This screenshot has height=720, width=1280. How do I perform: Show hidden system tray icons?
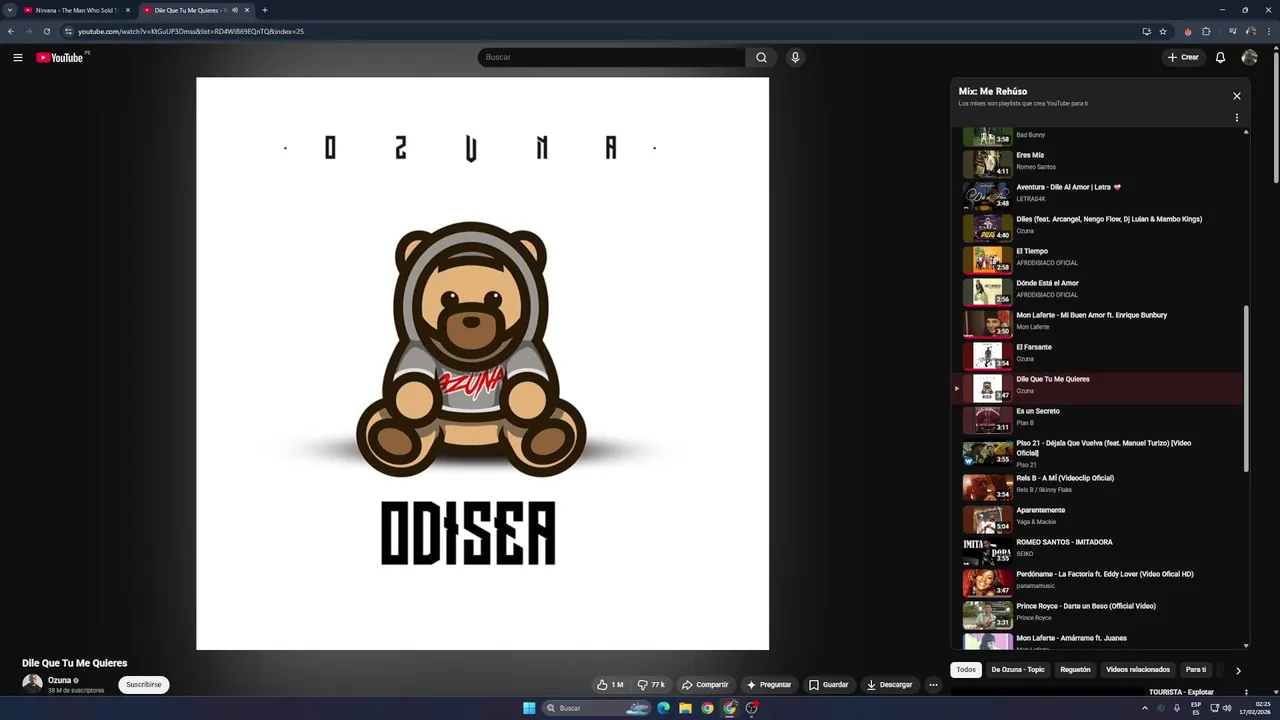click(x=1145, y=708)
